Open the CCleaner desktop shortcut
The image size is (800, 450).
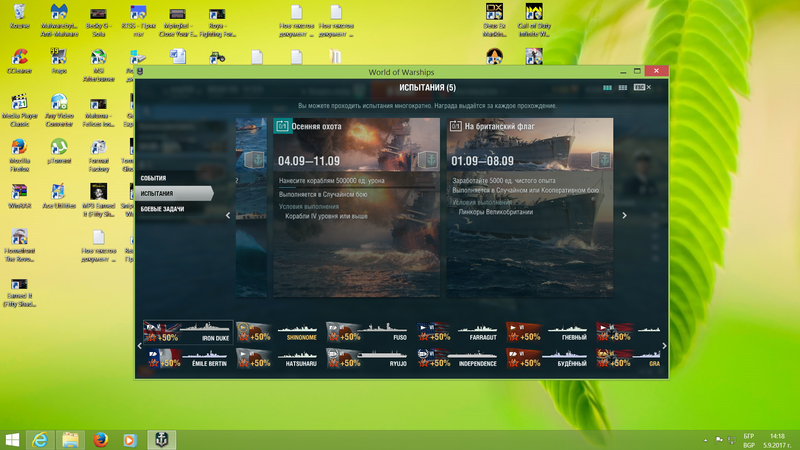pyautogui.click(x=19, y=61)
